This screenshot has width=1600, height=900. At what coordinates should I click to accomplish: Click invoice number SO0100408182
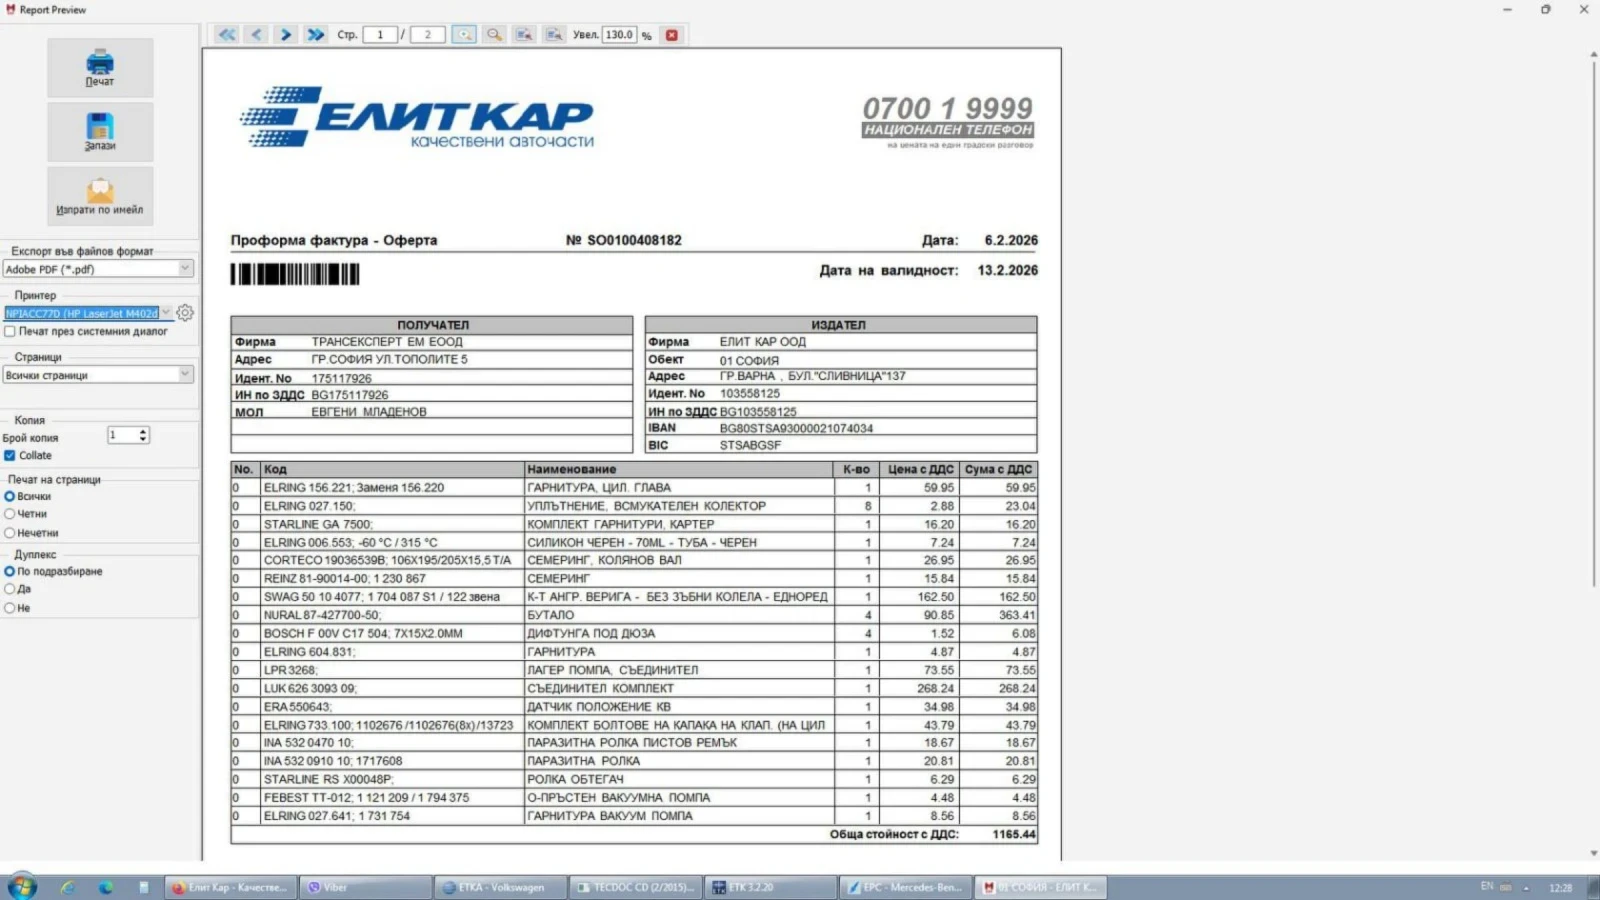coord(634,241)
